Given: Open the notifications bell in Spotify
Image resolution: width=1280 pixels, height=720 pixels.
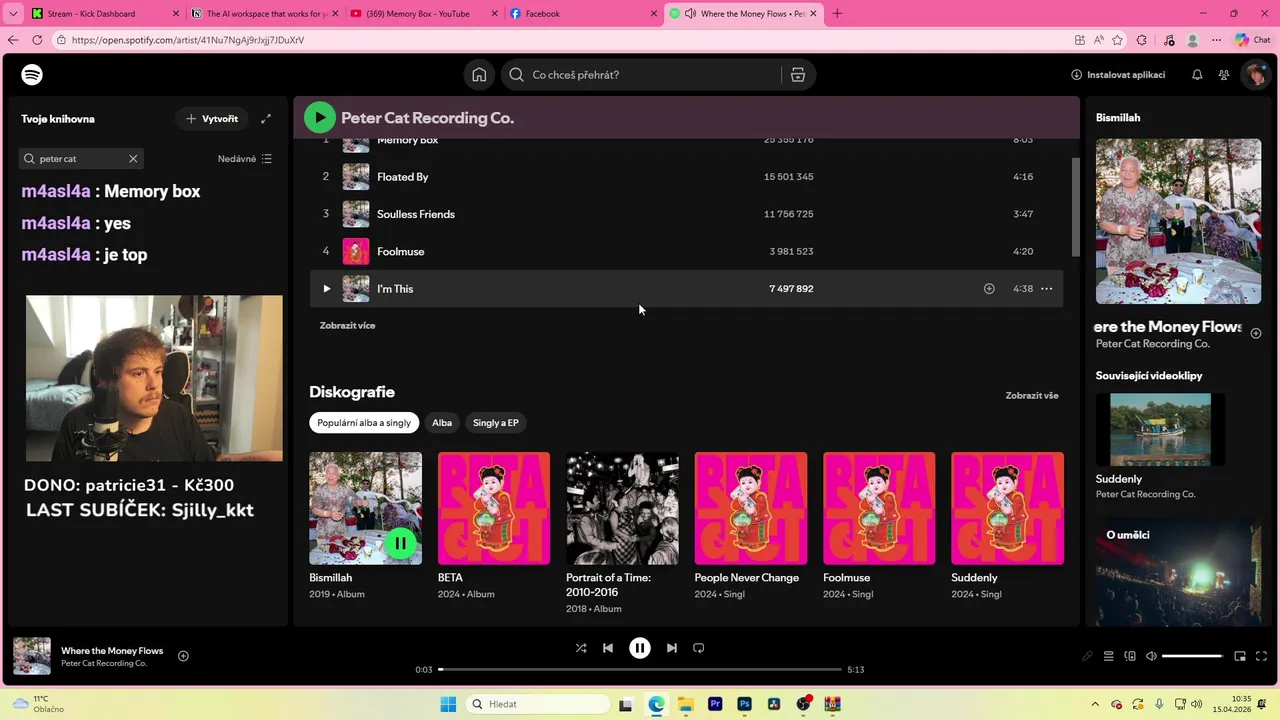Looking at the screenshot, I should [x=1197, y=75].
